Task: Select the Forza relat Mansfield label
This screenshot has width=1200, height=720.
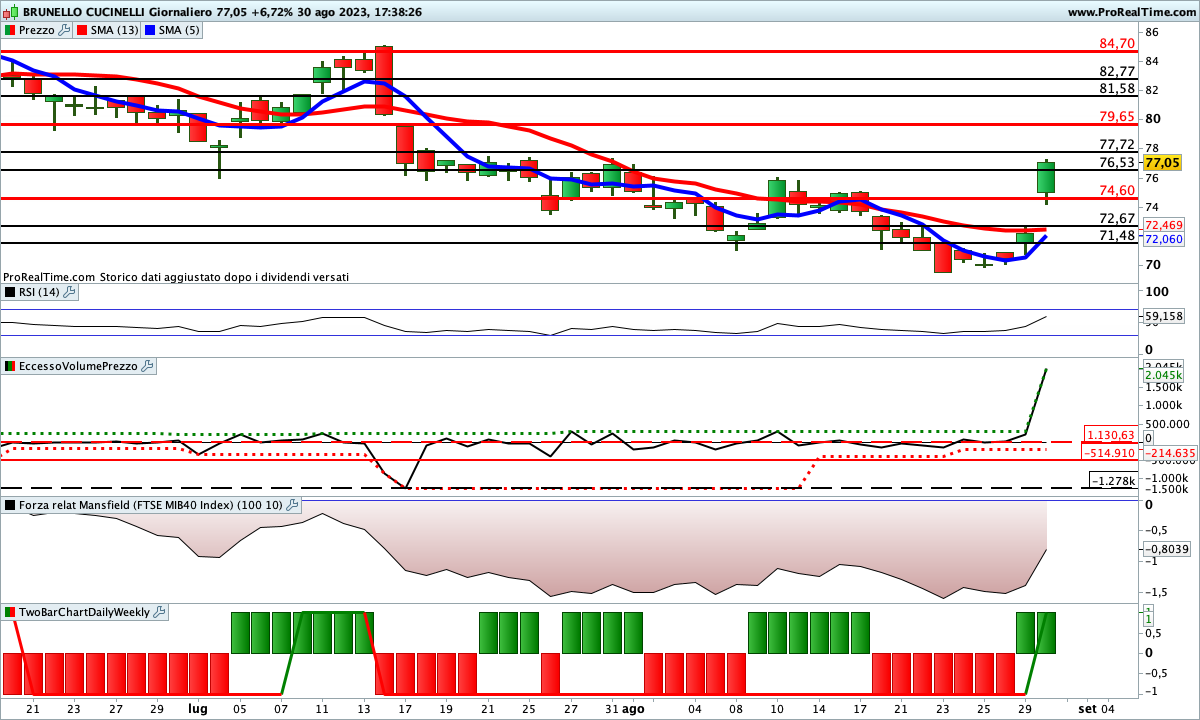Action: (x=151, y=506)
